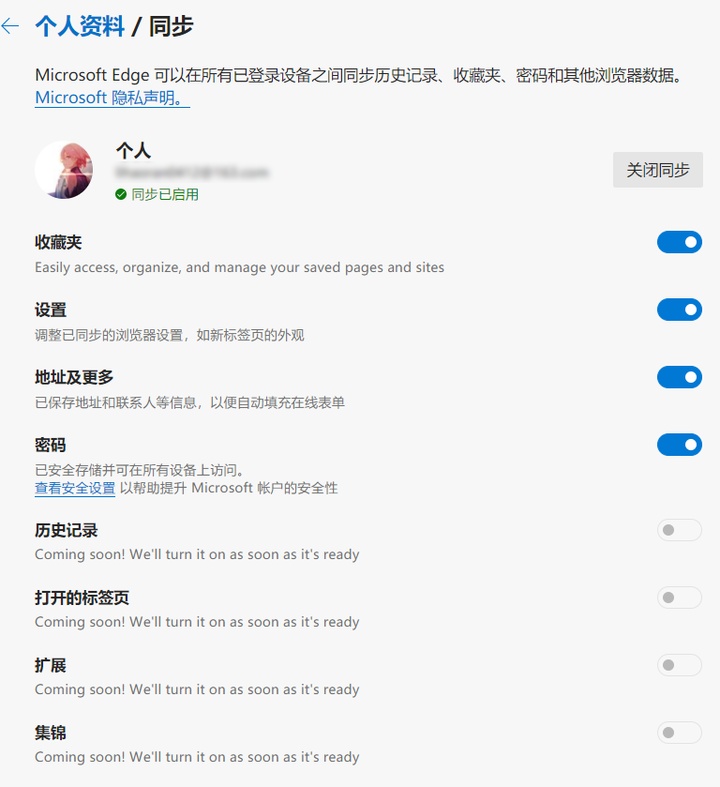Open the 查看安全设置 link
The width and height of the screenshot is (720, 787).
pos(75,488)
